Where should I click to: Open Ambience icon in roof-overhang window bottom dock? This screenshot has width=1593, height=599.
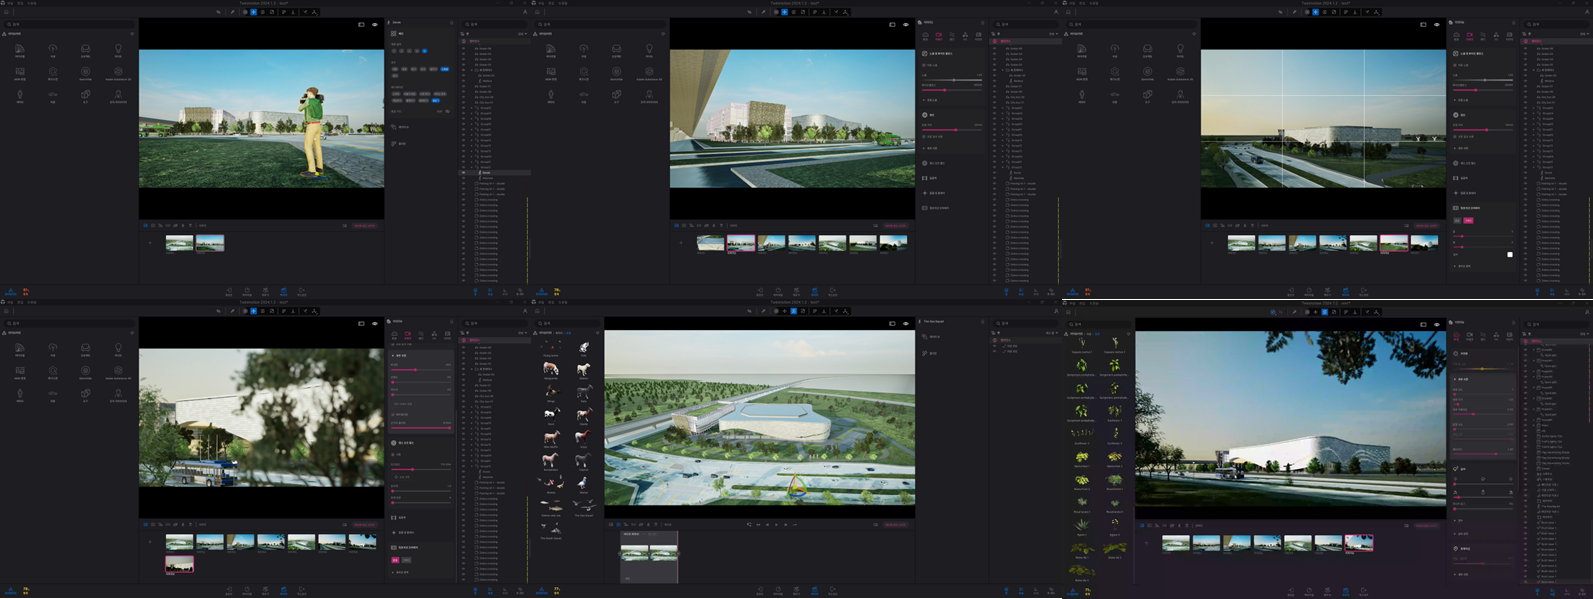[778, 291]
